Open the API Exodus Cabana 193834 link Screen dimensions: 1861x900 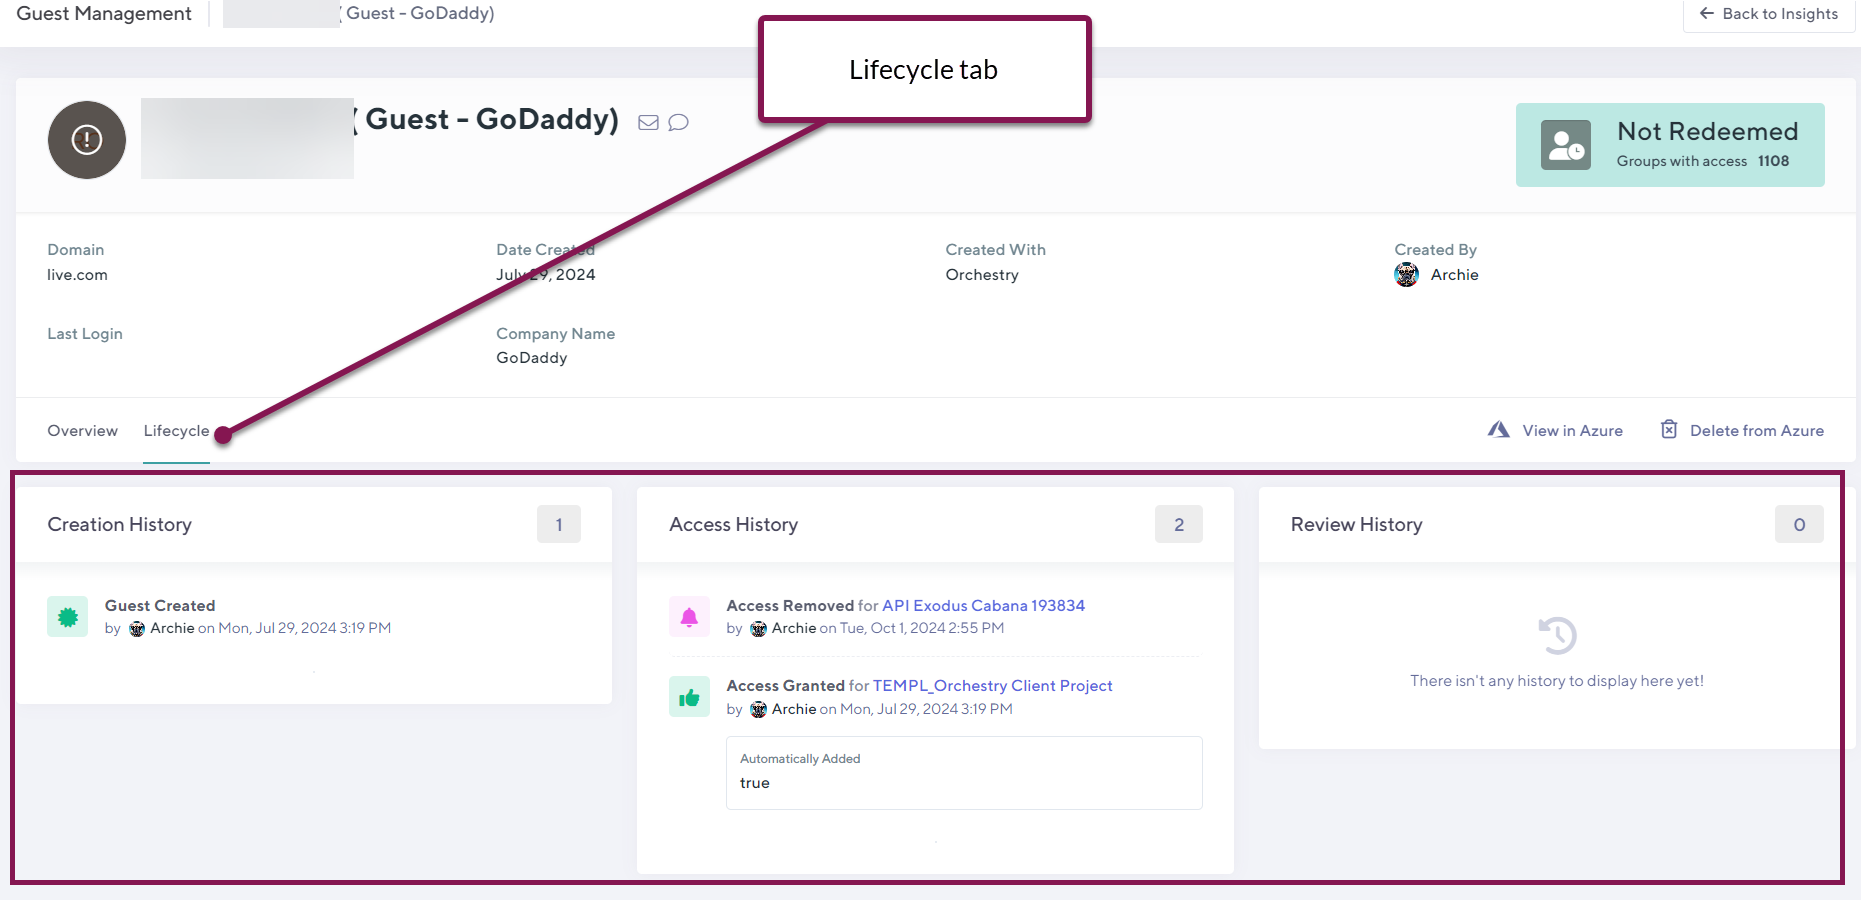pyautogui.click(x=983, y=606)
